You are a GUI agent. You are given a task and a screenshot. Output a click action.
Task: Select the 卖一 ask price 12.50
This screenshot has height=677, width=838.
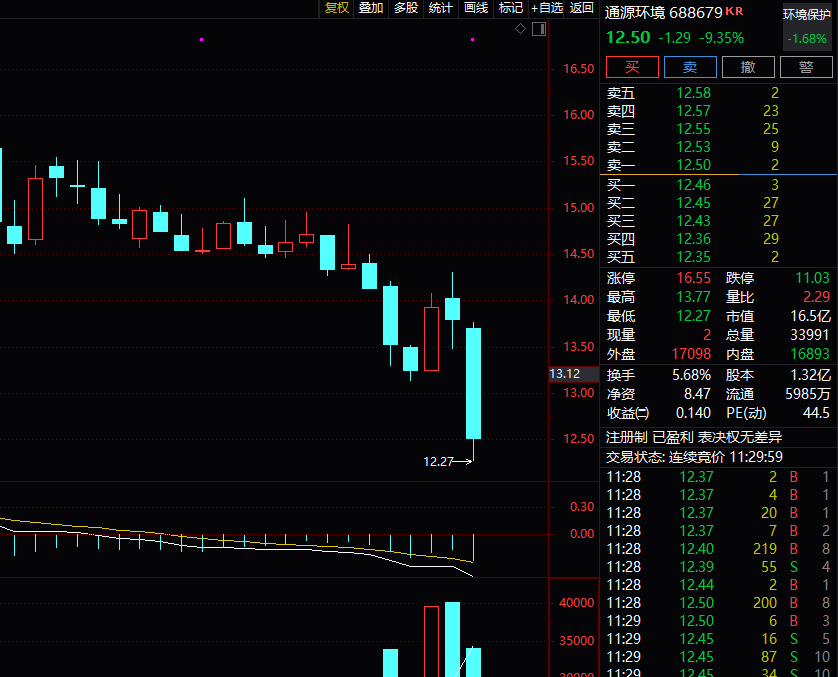[x=693, y=165]
